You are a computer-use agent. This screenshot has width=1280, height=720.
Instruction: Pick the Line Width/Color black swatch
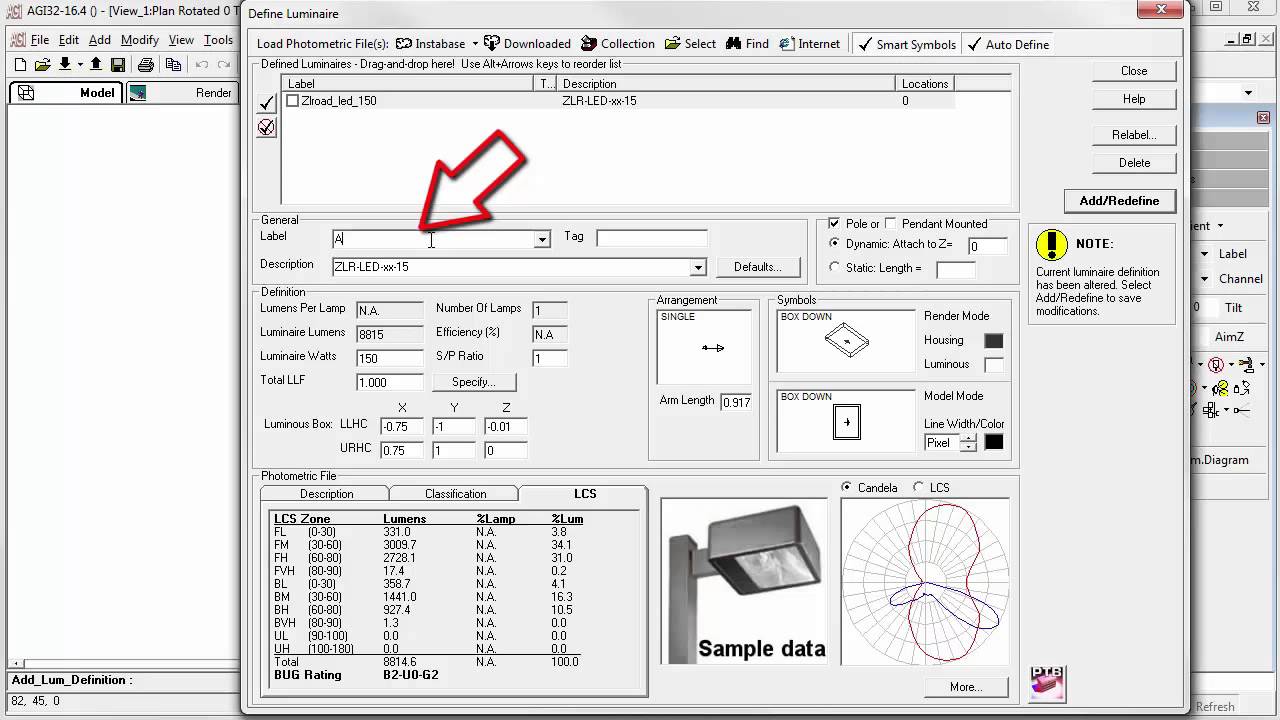[993, 443]
